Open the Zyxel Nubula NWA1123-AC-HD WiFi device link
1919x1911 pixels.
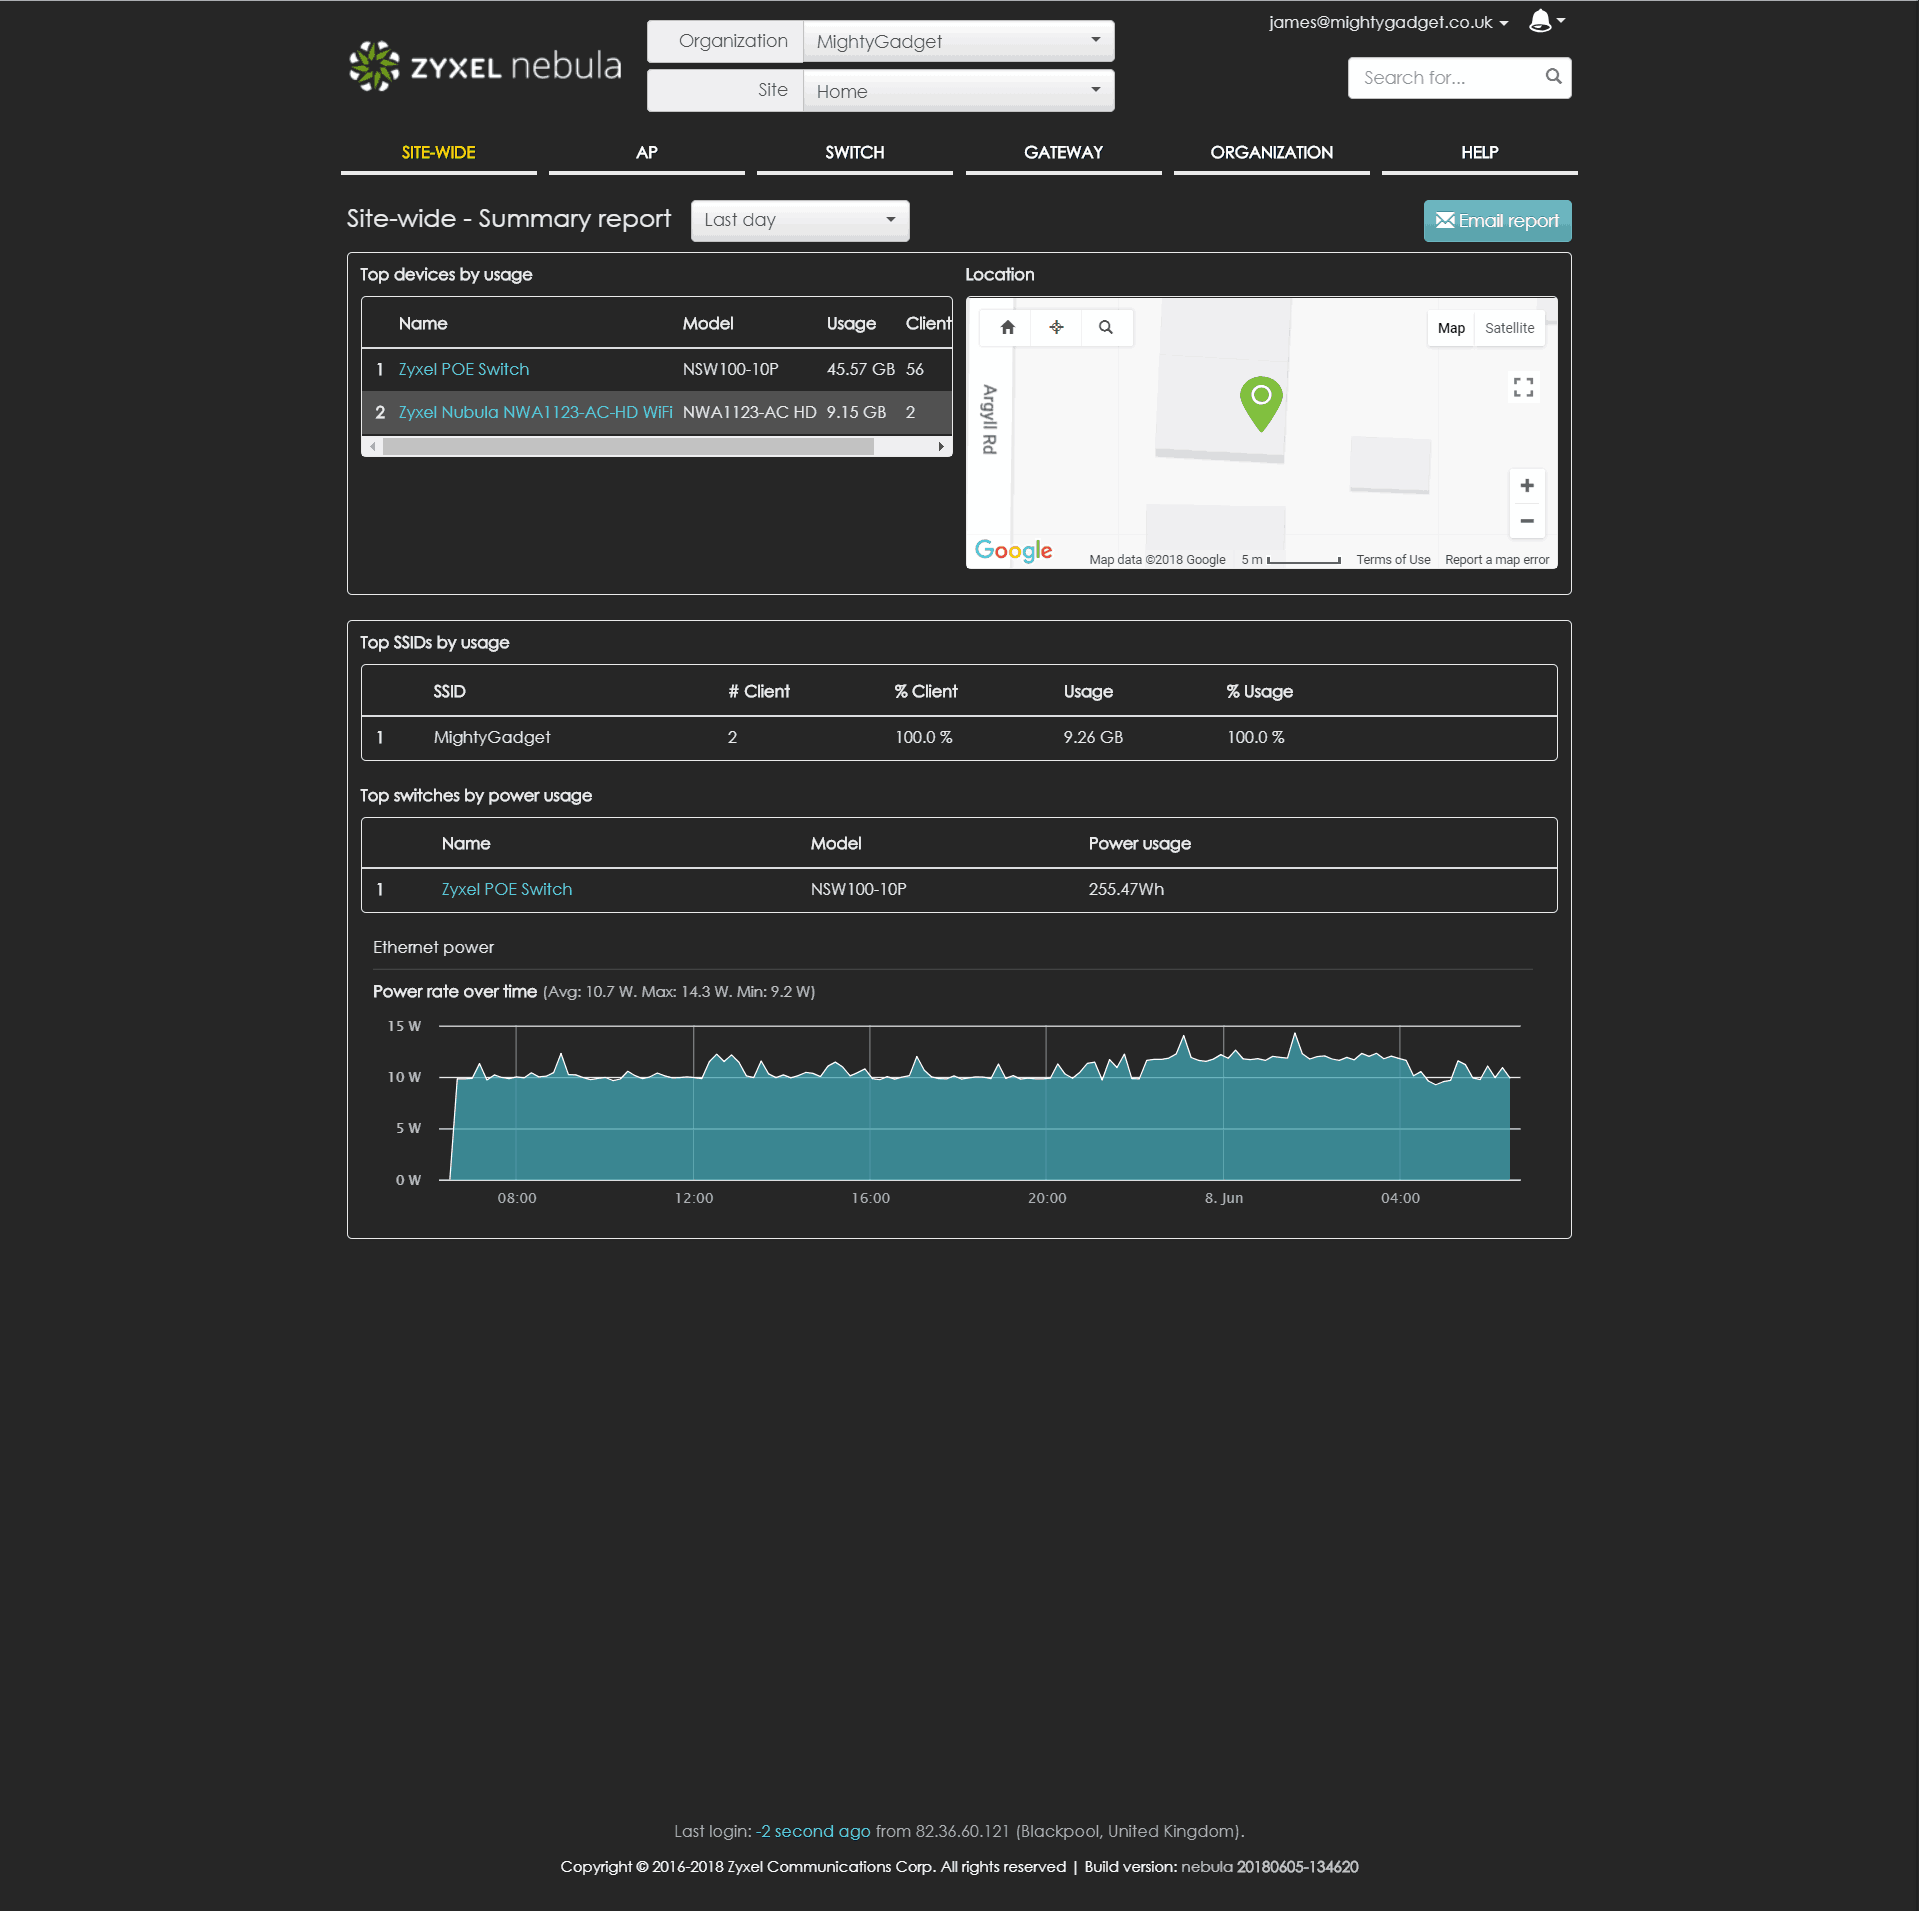(535, 412)
